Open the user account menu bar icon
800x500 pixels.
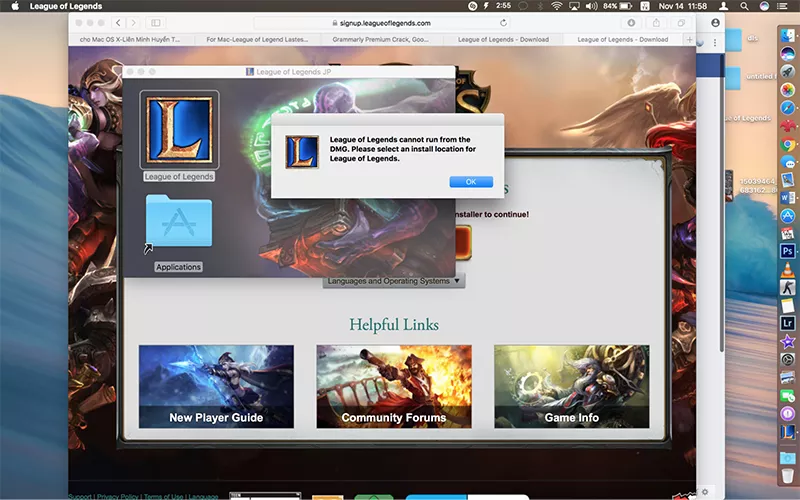(x=723, y=6)
